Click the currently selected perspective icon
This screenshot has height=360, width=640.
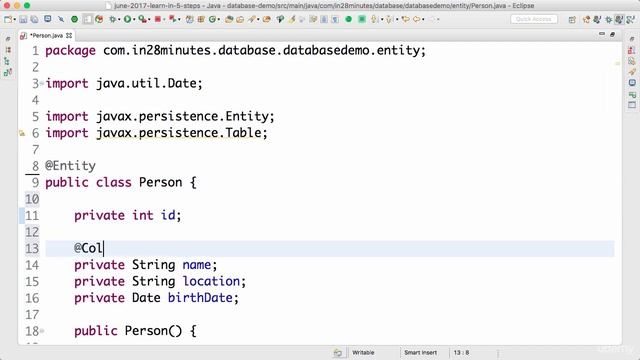point(619,20)
